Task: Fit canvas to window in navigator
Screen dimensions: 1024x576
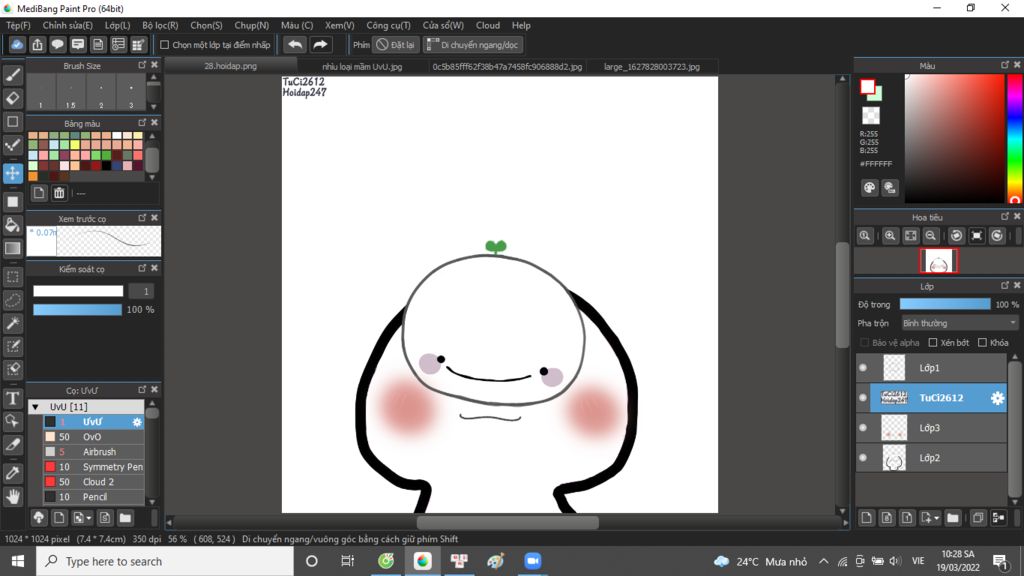Action: point(910,236)
